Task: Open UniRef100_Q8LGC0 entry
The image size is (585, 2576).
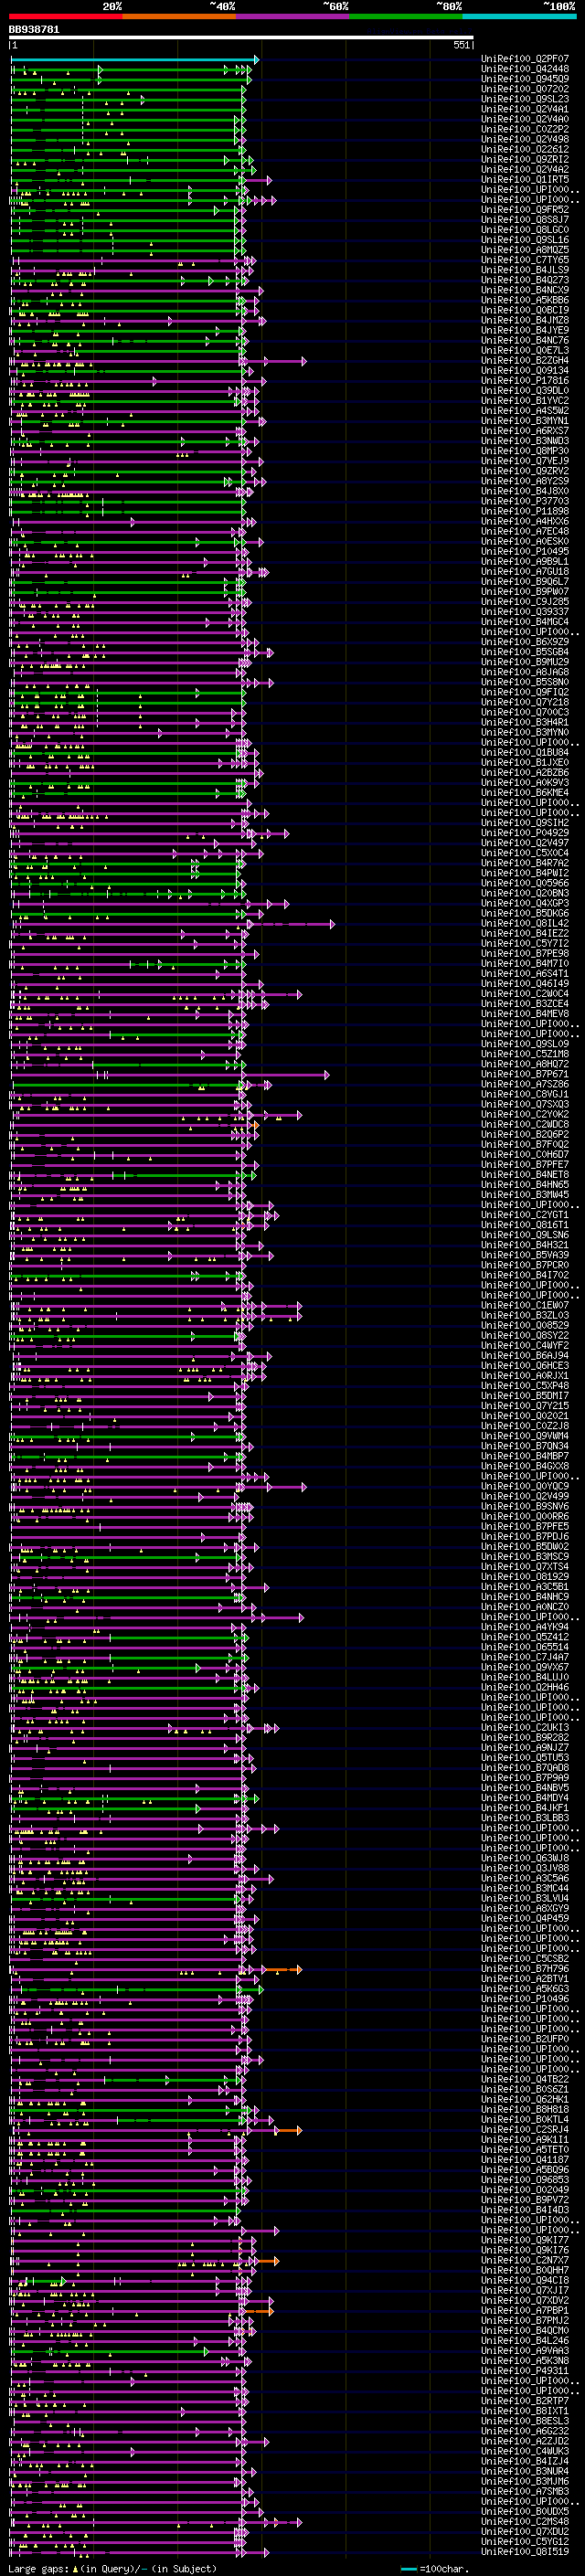Action: [x=525, y=230]
